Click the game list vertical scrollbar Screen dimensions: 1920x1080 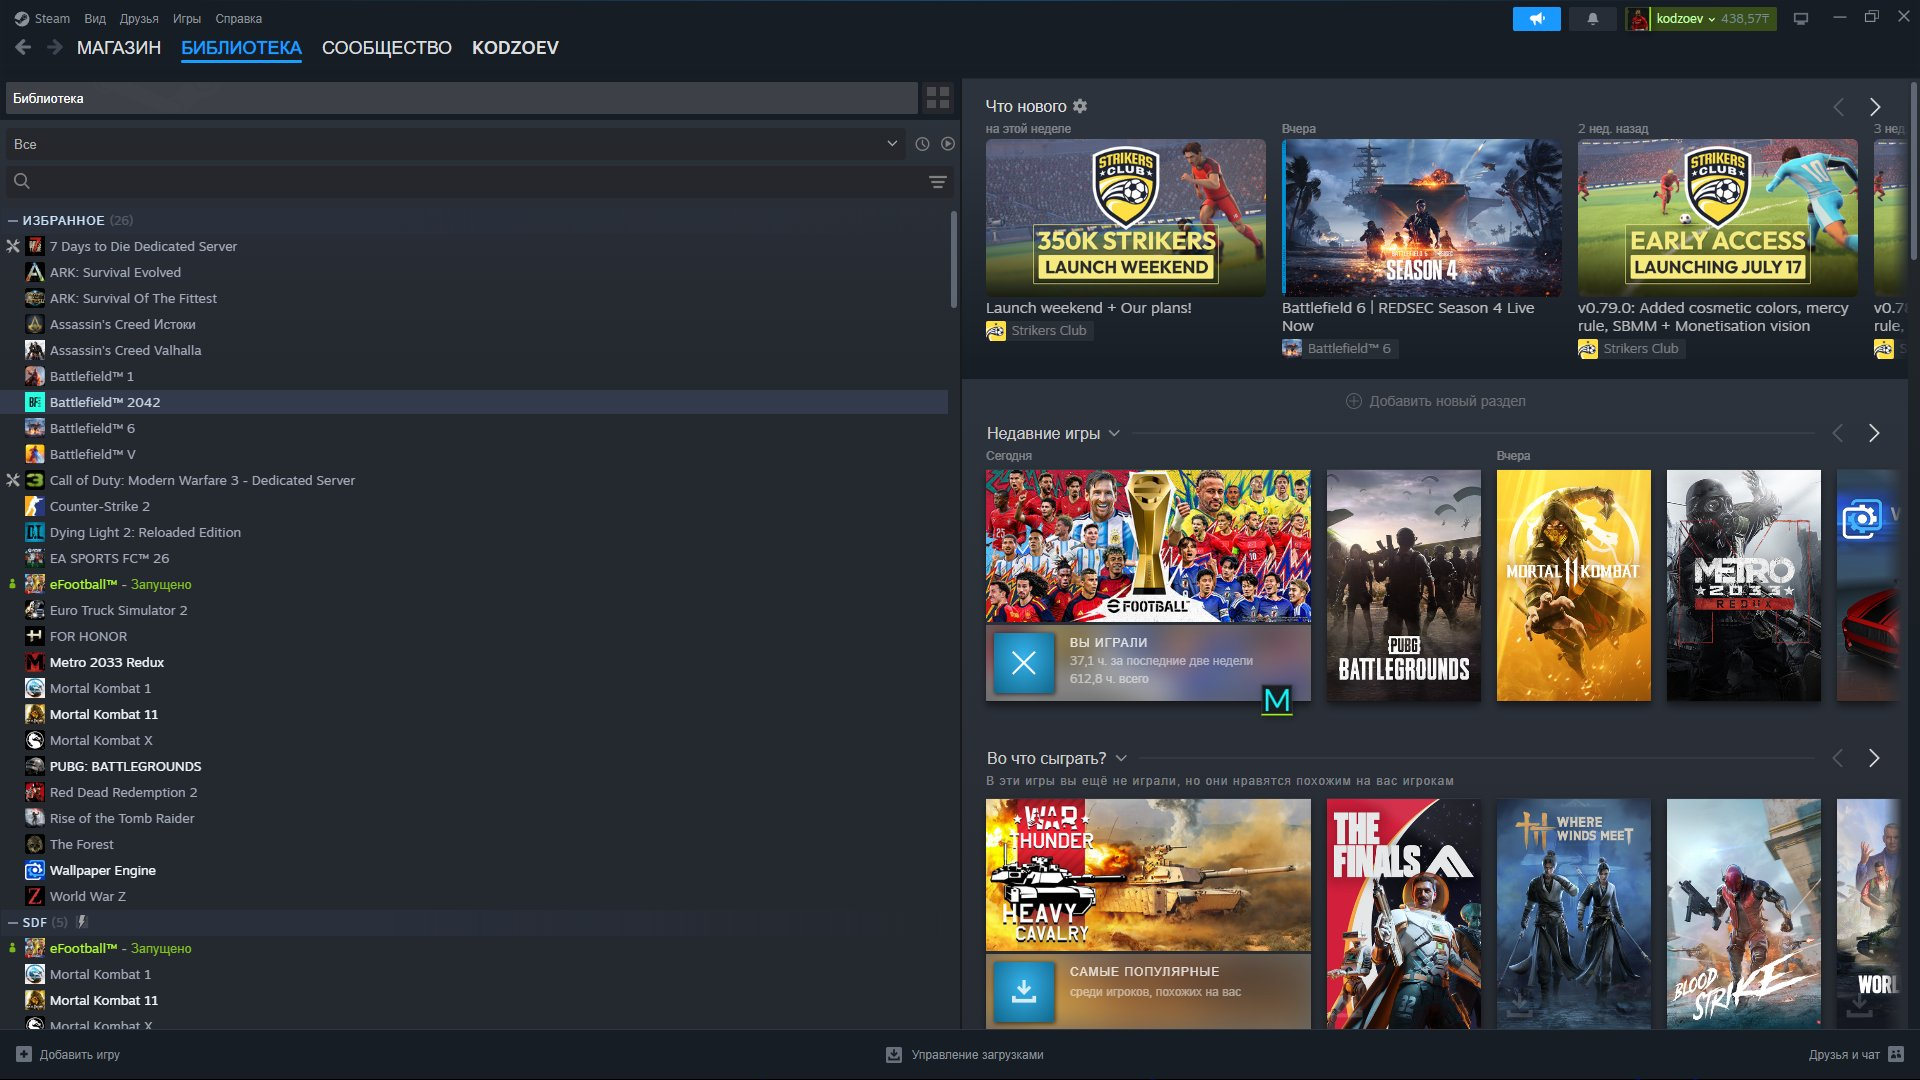tap(953, 258)
